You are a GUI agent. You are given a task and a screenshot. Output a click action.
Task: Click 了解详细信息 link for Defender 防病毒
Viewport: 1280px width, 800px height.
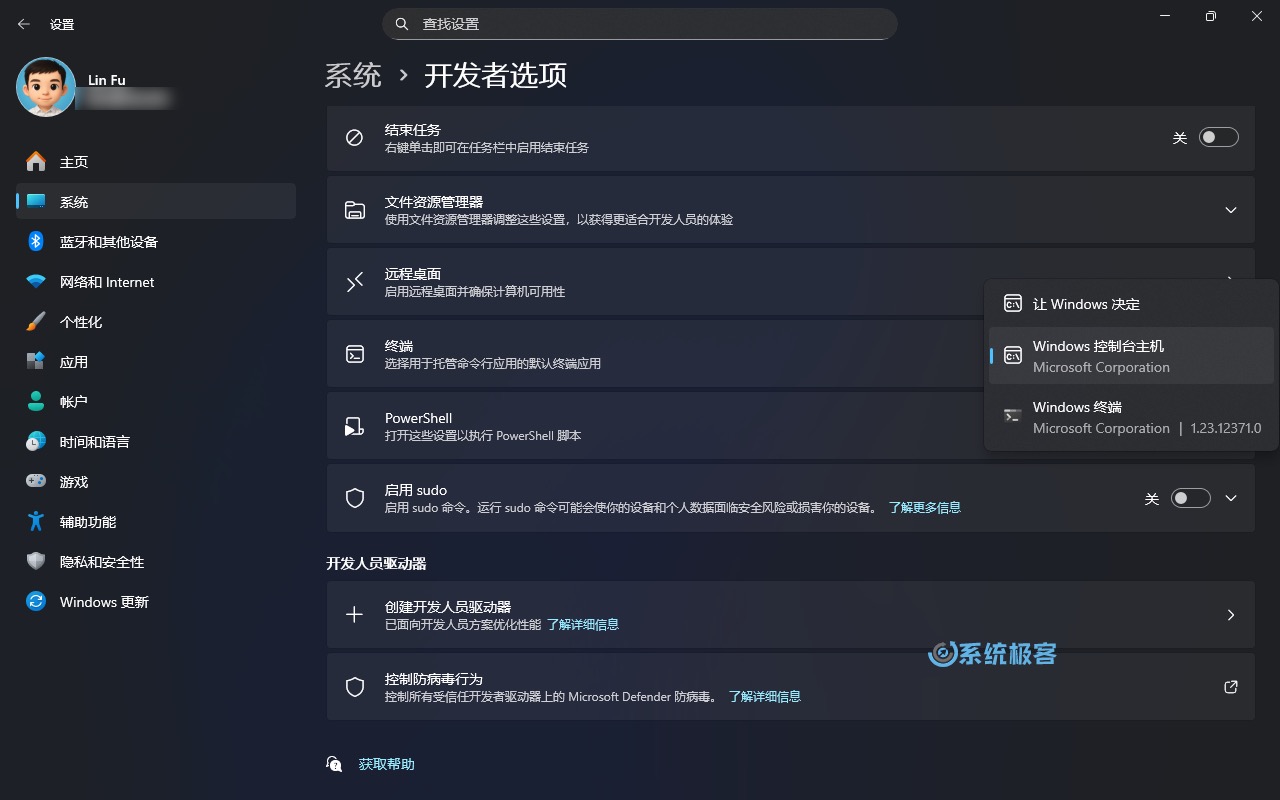pyautogui.click(x=765, y=697)
